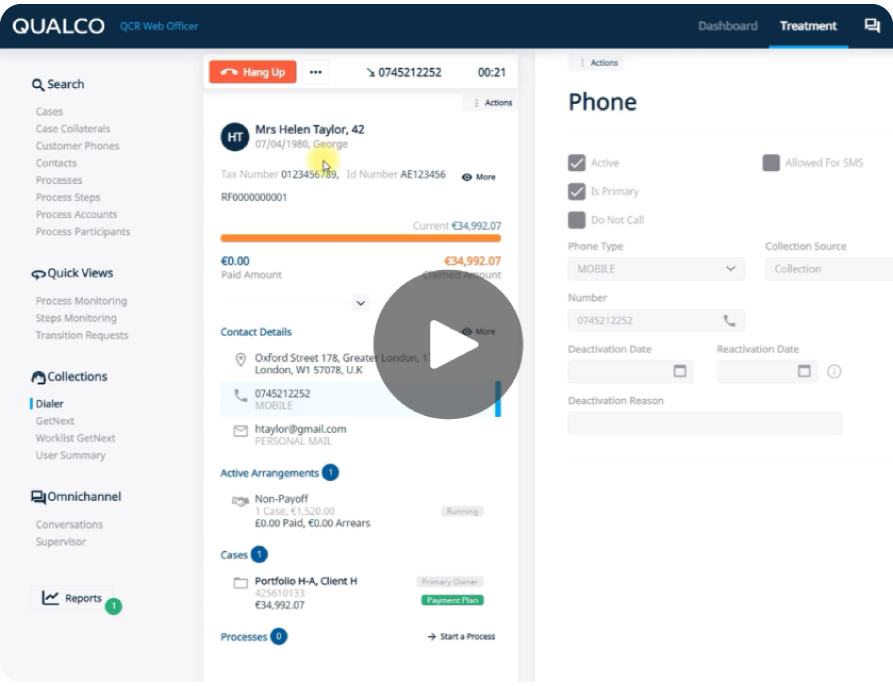Click the info icon near Reactivation Date
Screen dimensions: 893x686
(x=835, y=371)
